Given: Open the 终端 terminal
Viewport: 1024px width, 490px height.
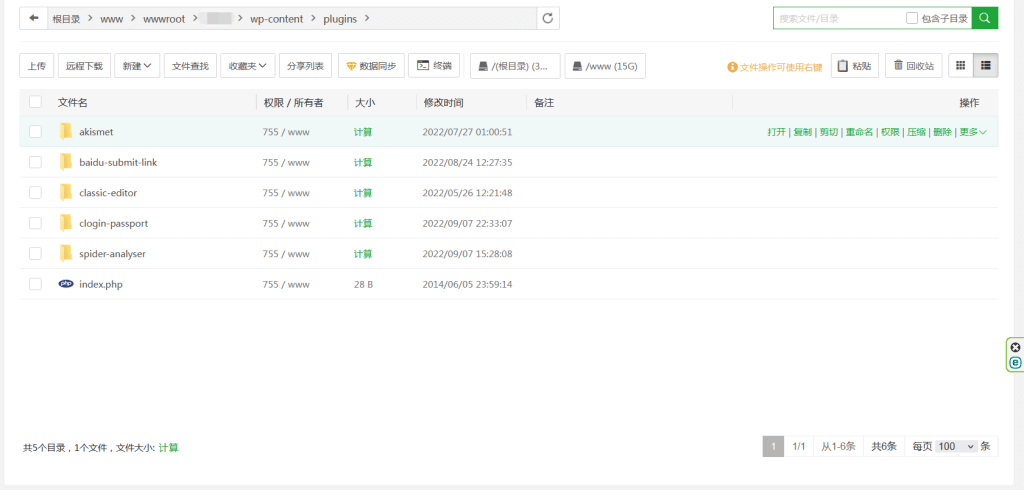Looking at the screenshot, I should coord(434,65).
